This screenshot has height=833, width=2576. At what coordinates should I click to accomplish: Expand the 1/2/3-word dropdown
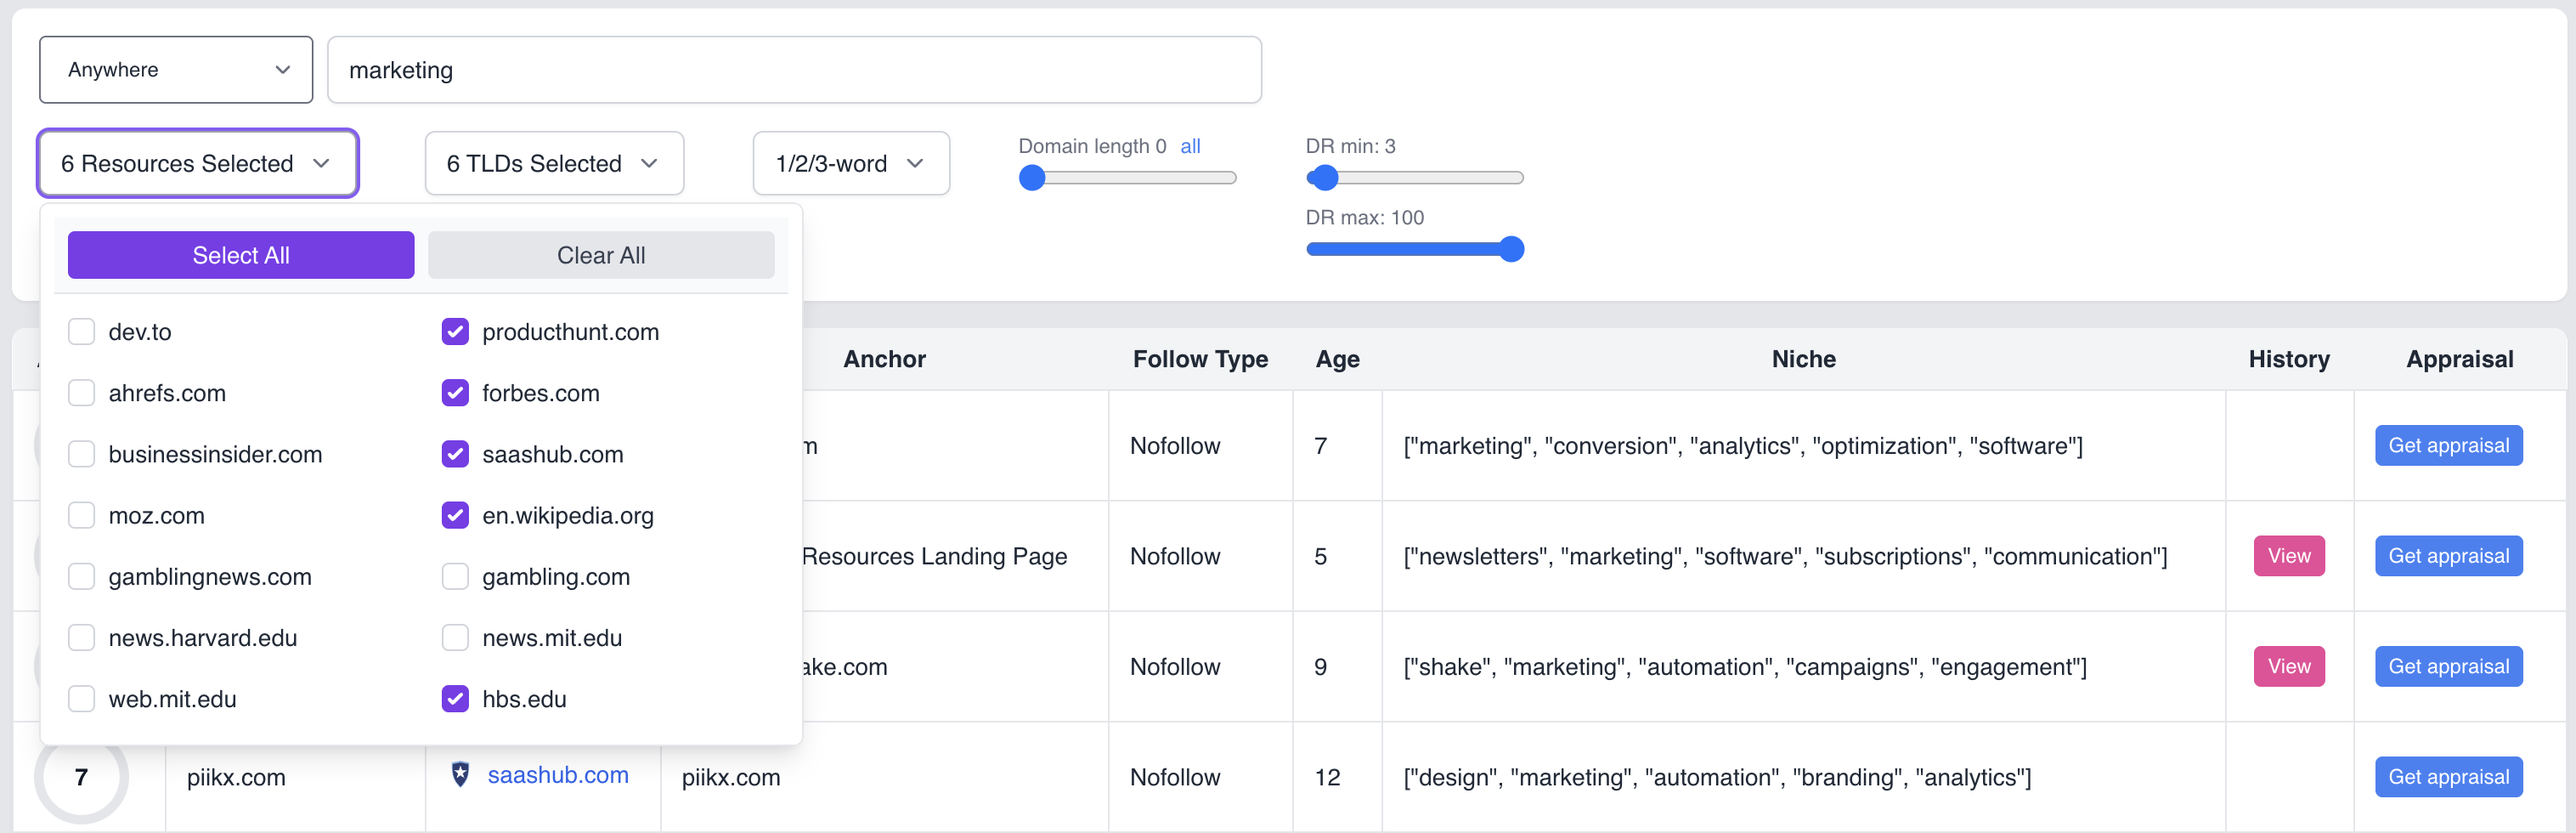(x=850, y=163)
